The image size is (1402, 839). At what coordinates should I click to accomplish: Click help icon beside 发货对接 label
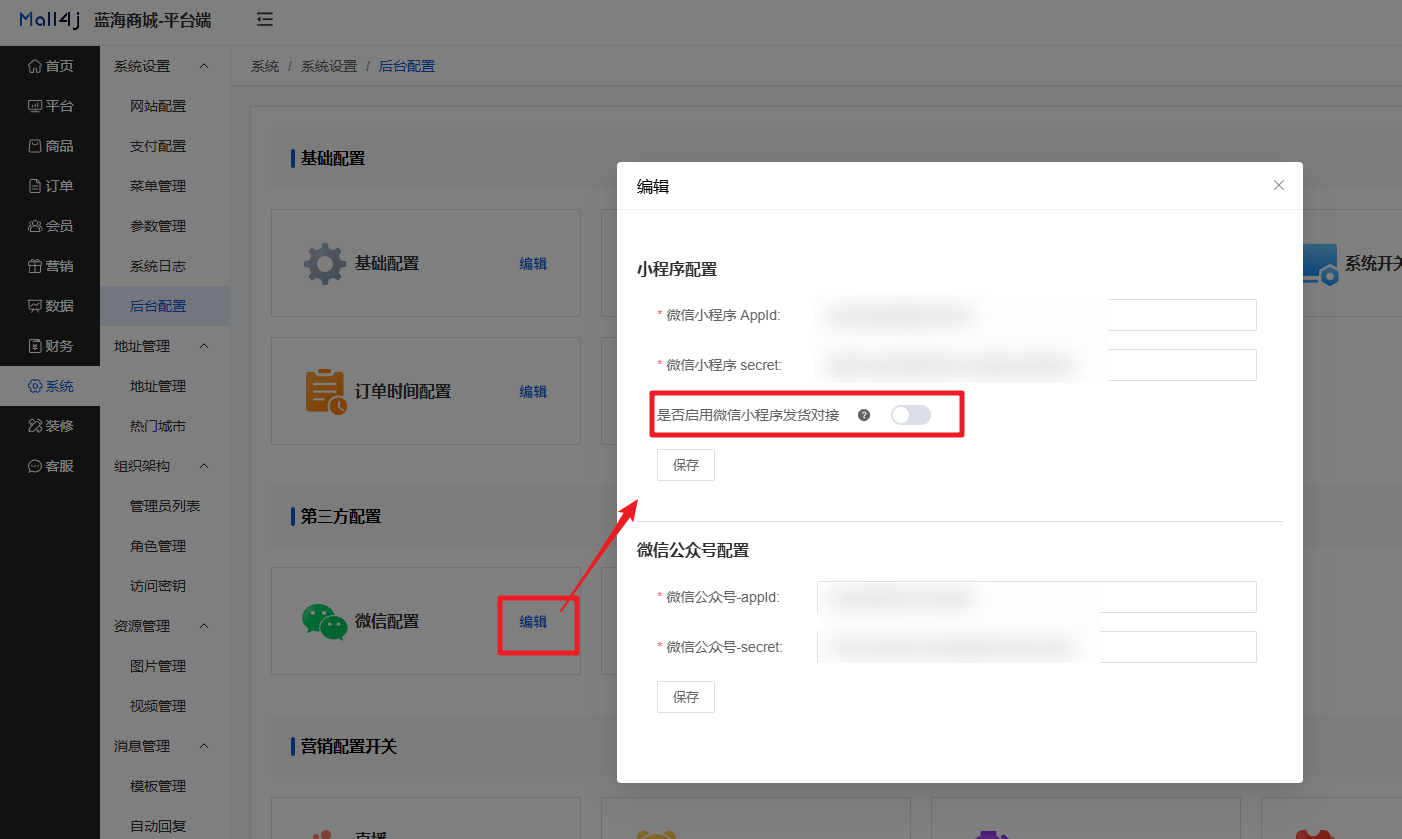pyautogui.click(x=864, y=415)
